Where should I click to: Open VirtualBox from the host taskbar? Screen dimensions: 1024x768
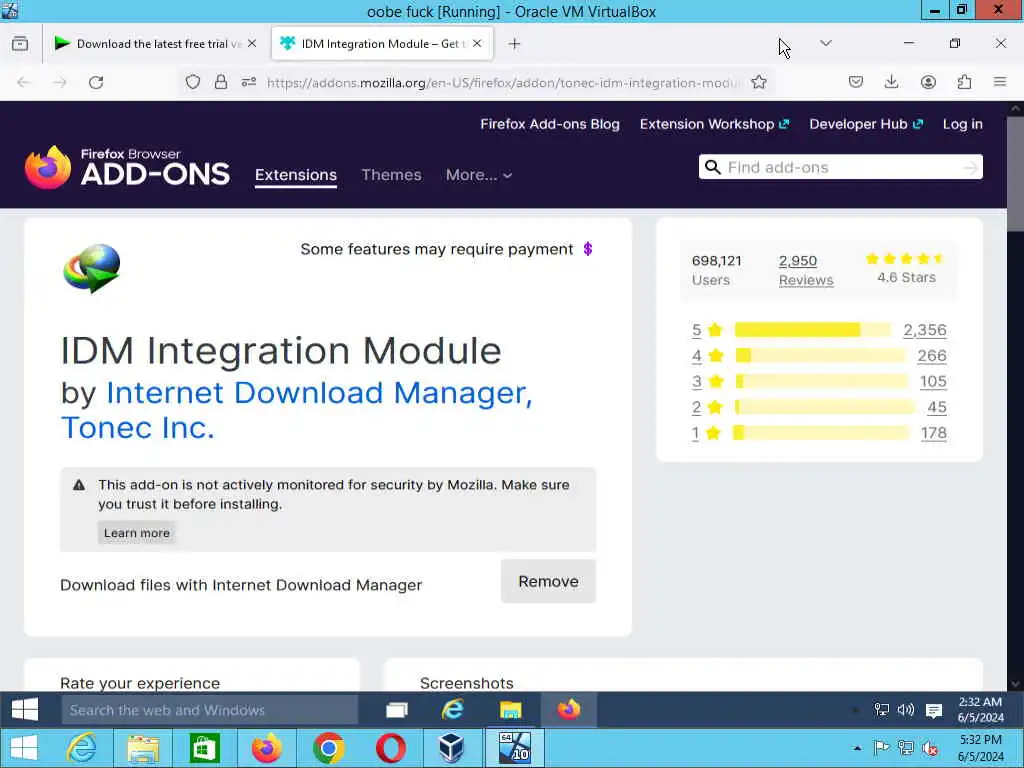[x=451, y=748]
